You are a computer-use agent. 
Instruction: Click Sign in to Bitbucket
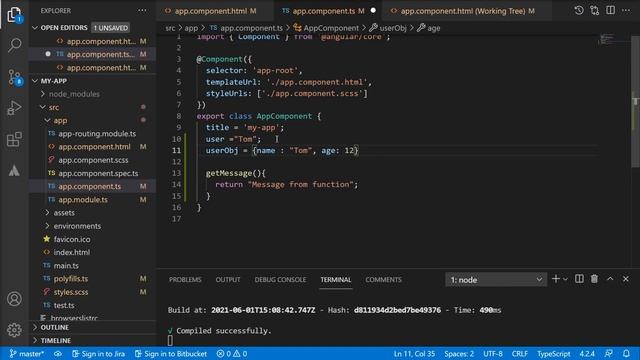point(171,353)
